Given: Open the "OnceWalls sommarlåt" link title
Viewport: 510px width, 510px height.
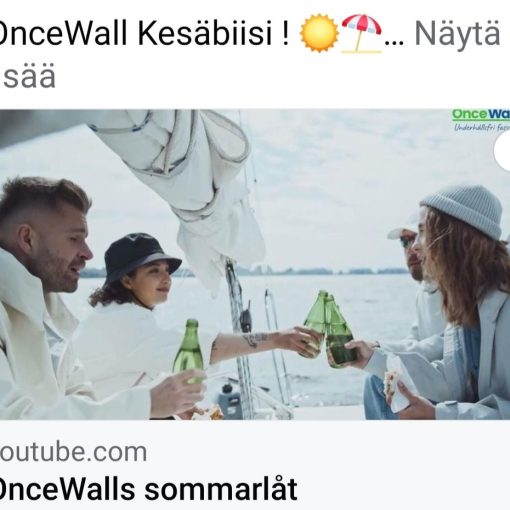Looking at the screenshot, I should tap(148, 489).
